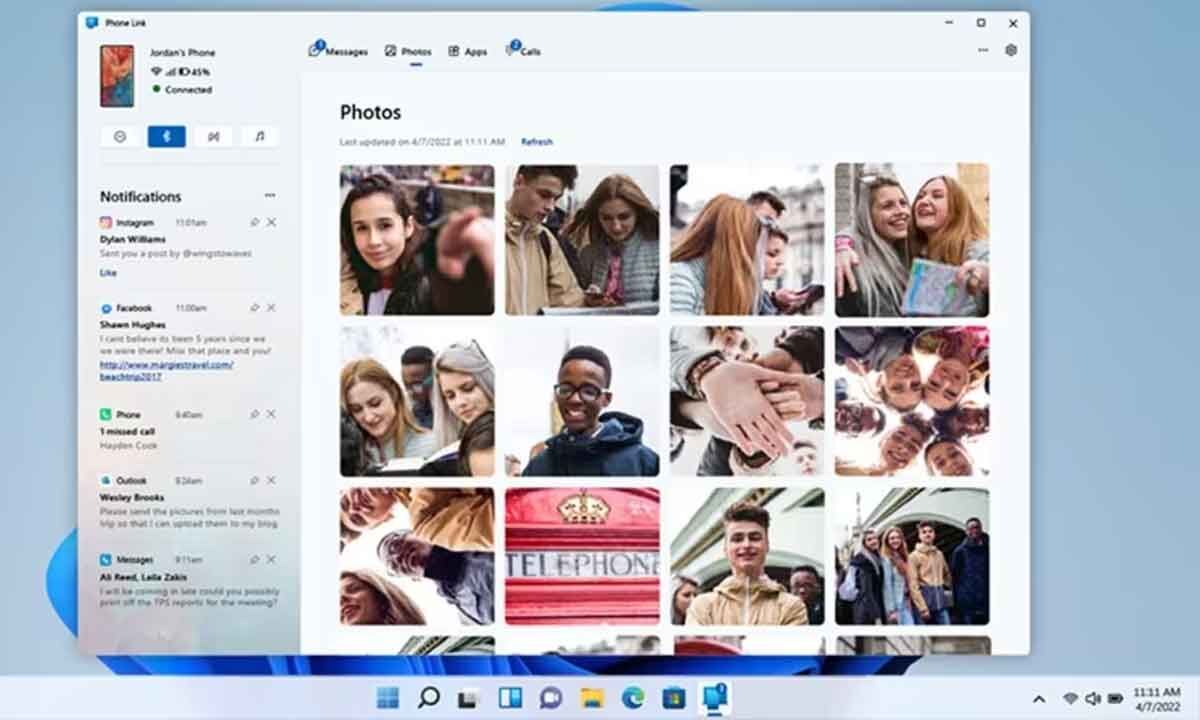Dismiss the Instagram notification
Viewport: 1200px width, 720px height.
(x=272, y=222)
